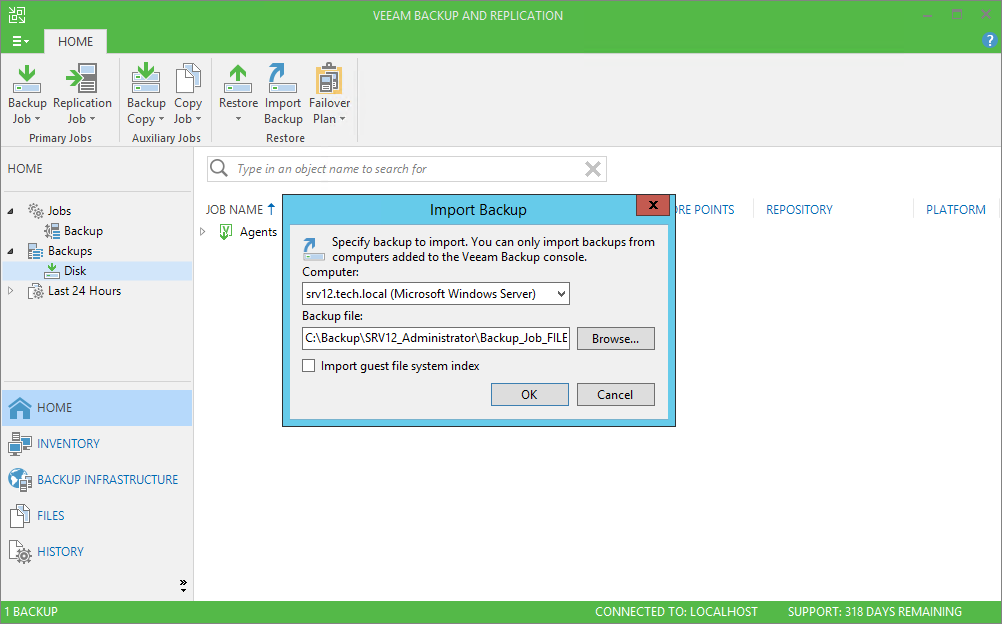The image size is (1002, 624).
Task: Select the Disk node under Backups
Action: tap(75, 271)
